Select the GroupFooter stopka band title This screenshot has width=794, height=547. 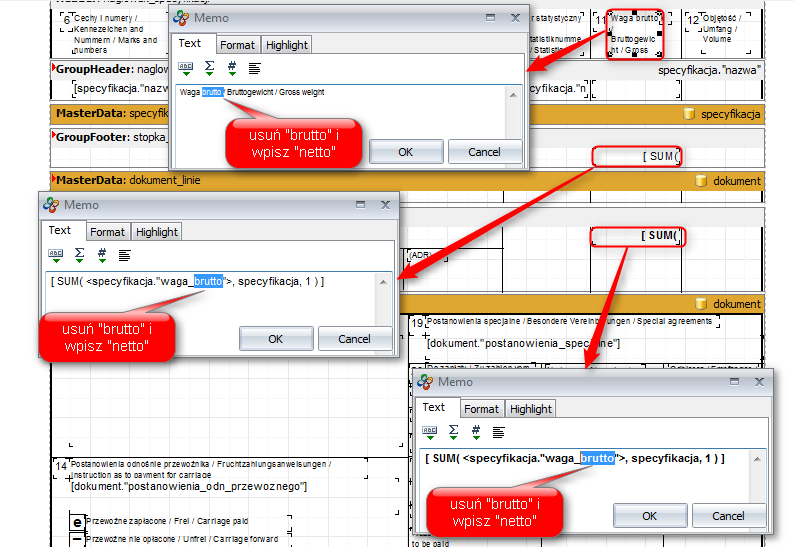click(110, 137)
